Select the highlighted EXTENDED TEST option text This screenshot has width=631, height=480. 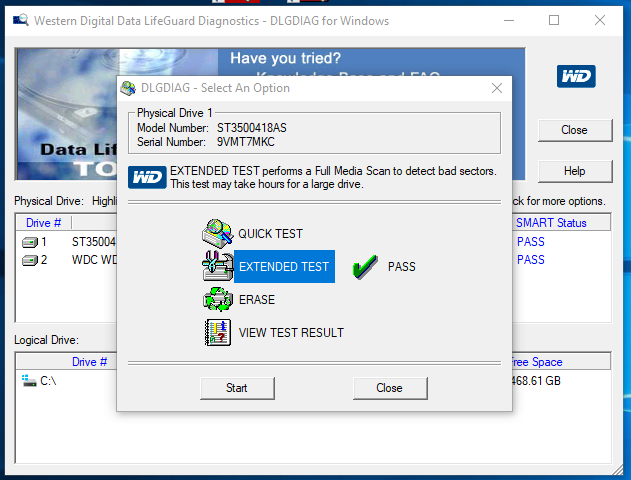tap(284, 267)
